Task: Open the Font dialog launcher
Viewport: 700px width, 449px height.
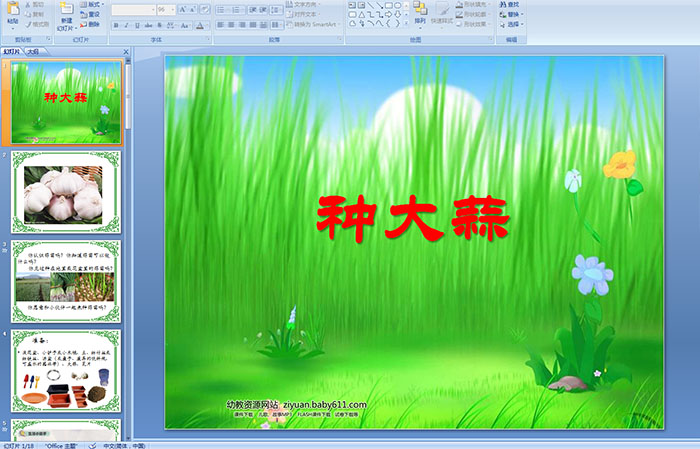Action: [x=208, y=40]
